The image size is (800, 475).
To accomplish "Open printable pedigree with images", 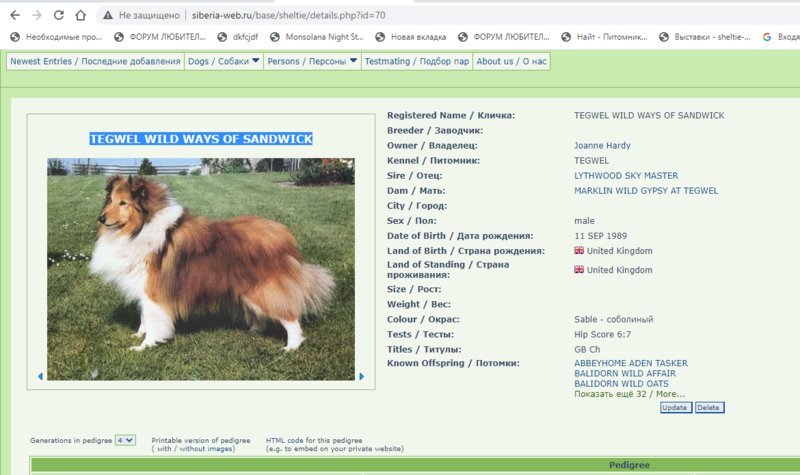I will 164,449.
